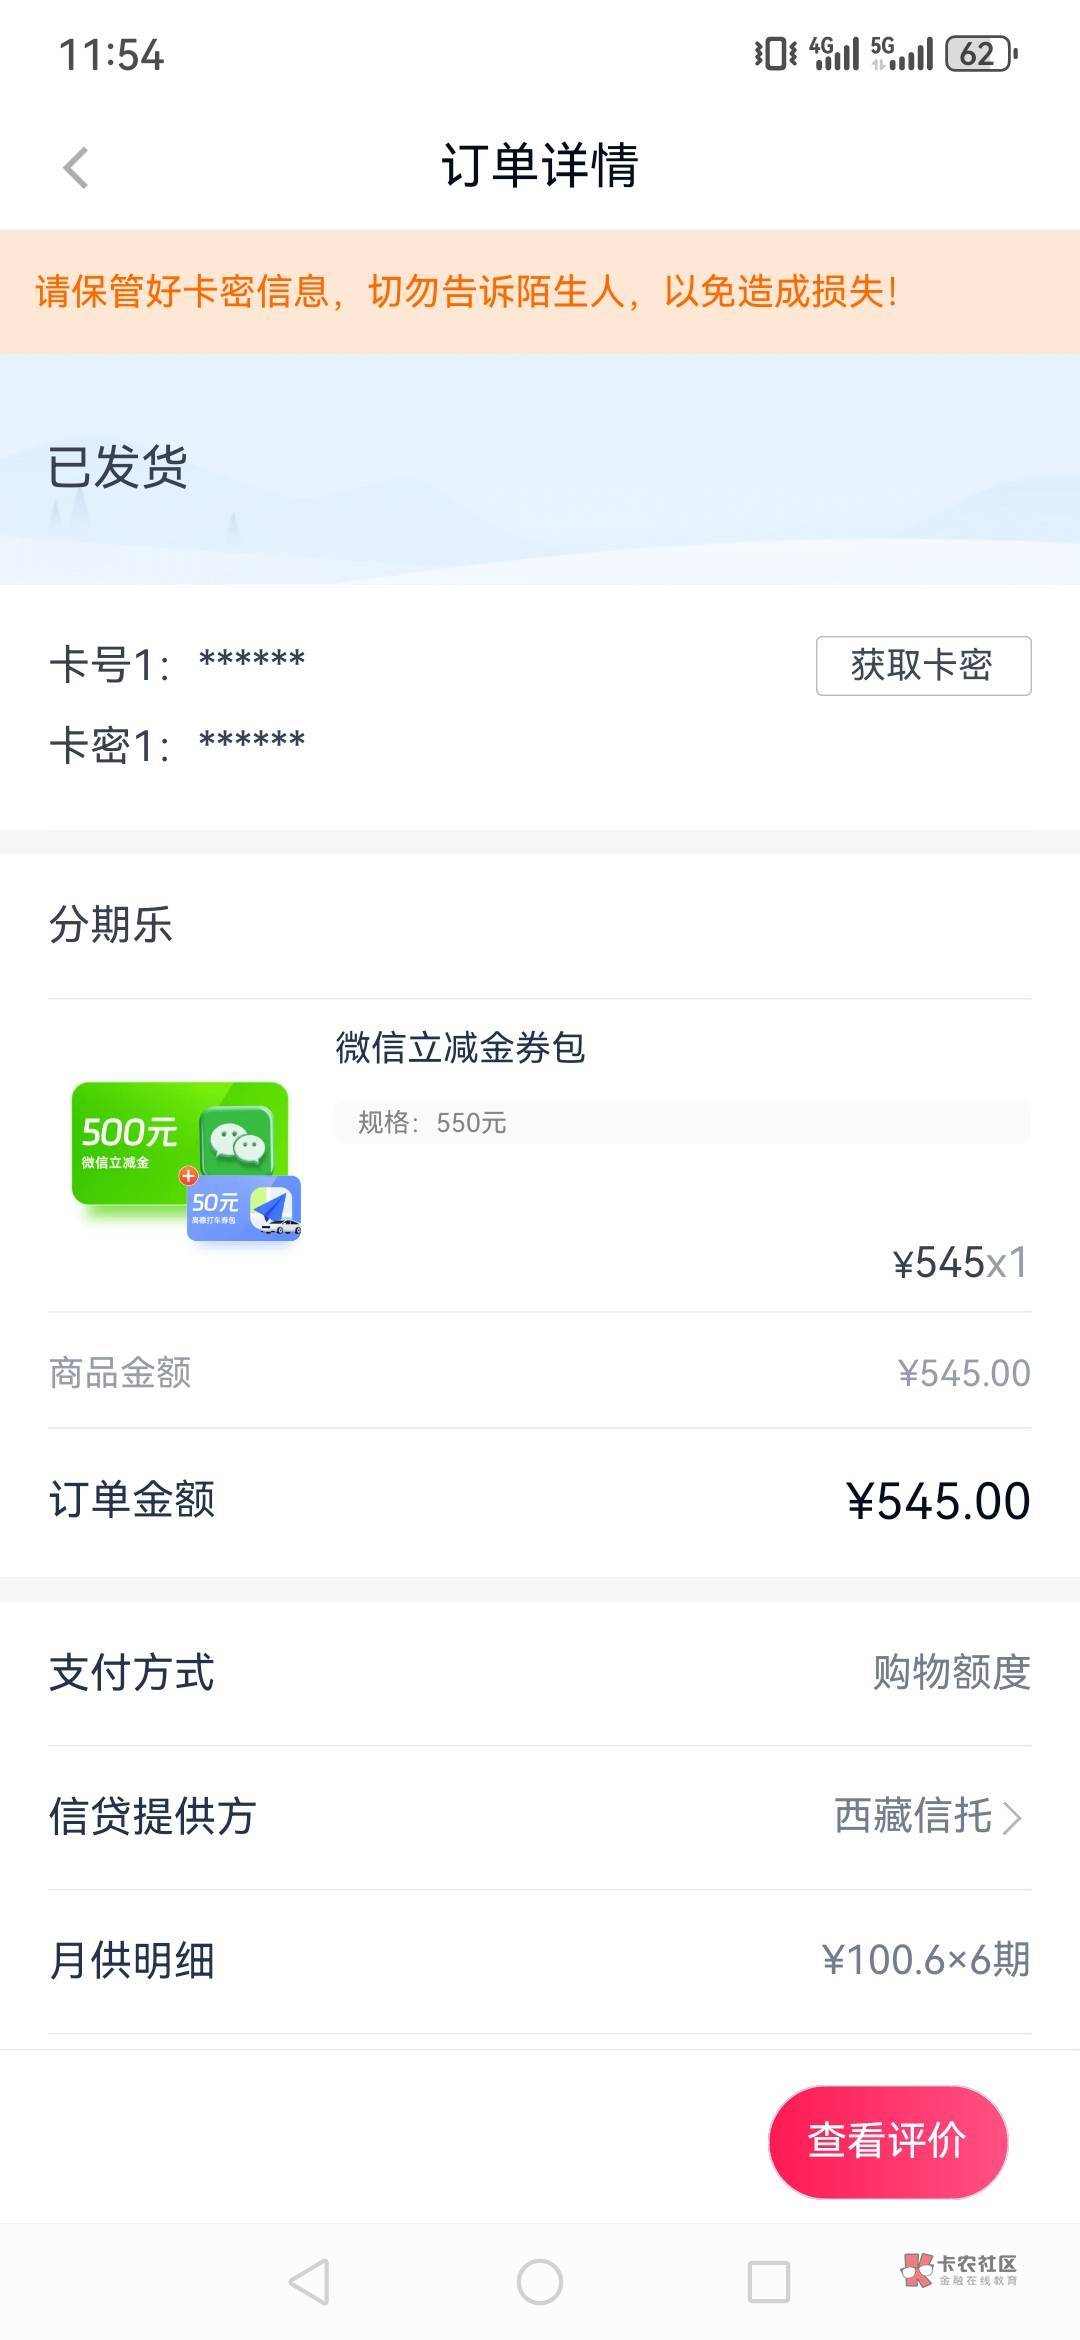Tap the battery indicator icon

tap(981, 54)
